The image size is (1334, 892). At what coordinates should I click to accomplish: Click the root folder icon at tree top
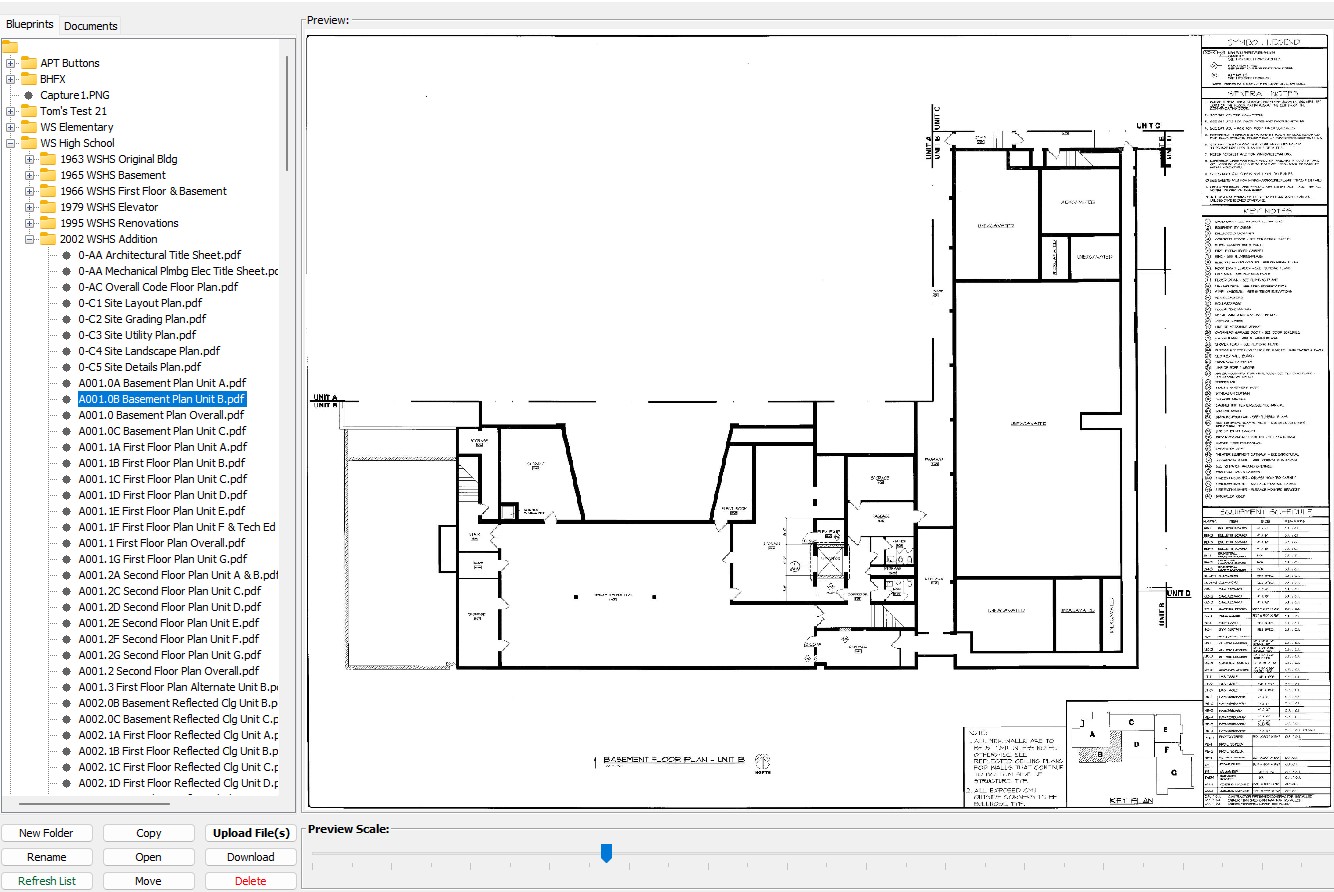coord(11,47)
